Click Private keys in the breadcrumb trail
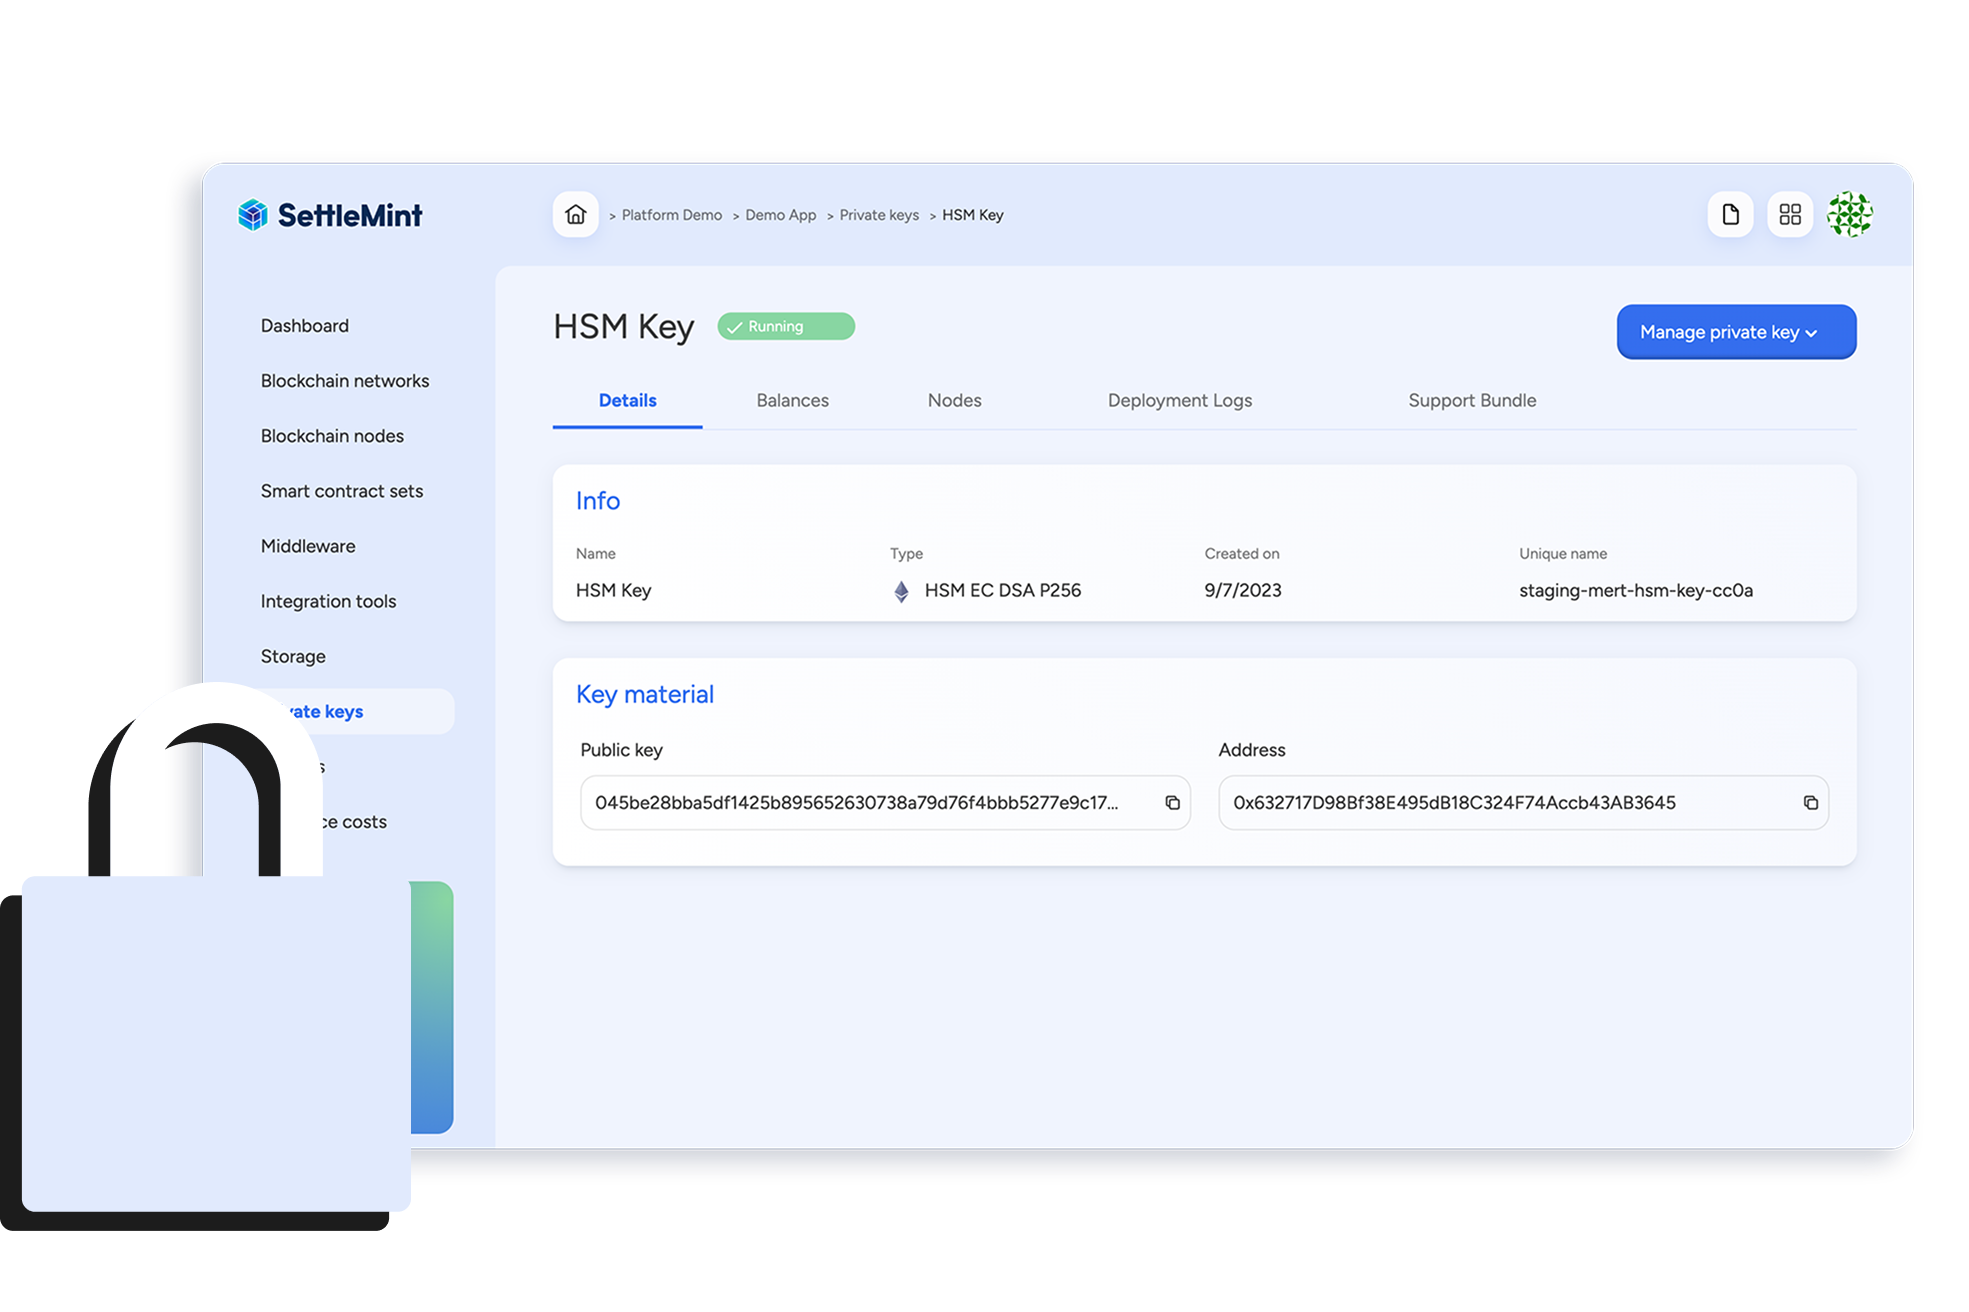 click(x=879, y=214)
